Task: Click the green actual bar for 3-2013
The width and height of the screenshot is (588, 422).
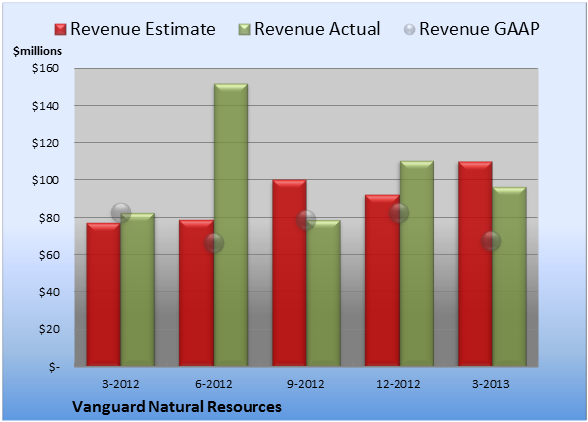Action: (509, 276)
